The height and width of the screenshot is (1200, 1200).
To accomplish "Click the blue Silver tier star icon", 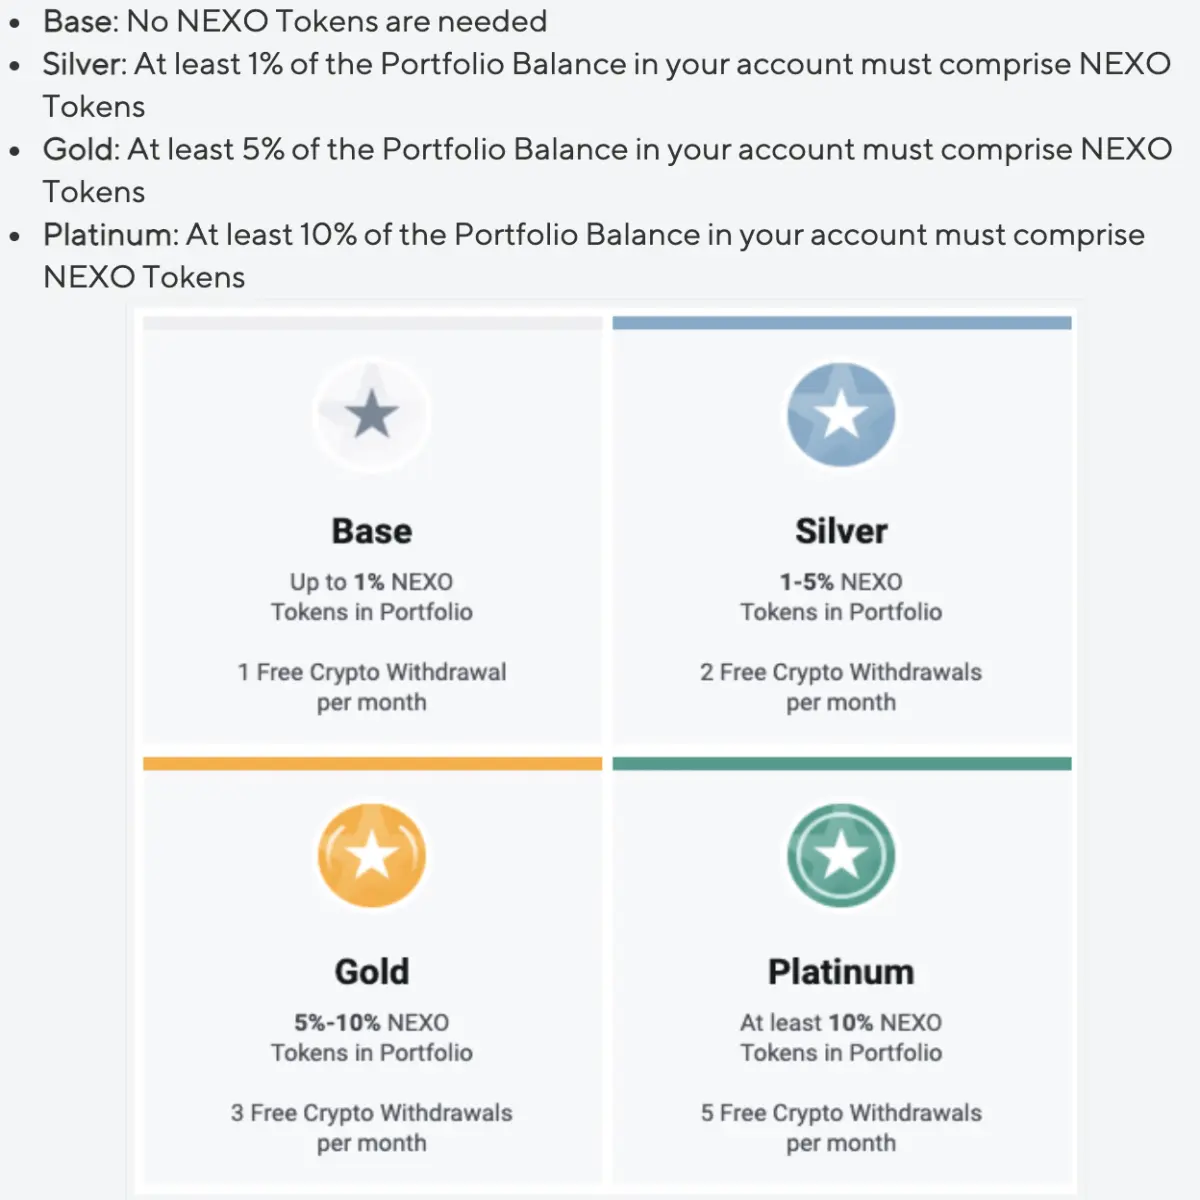I will [x=841, y=414].
